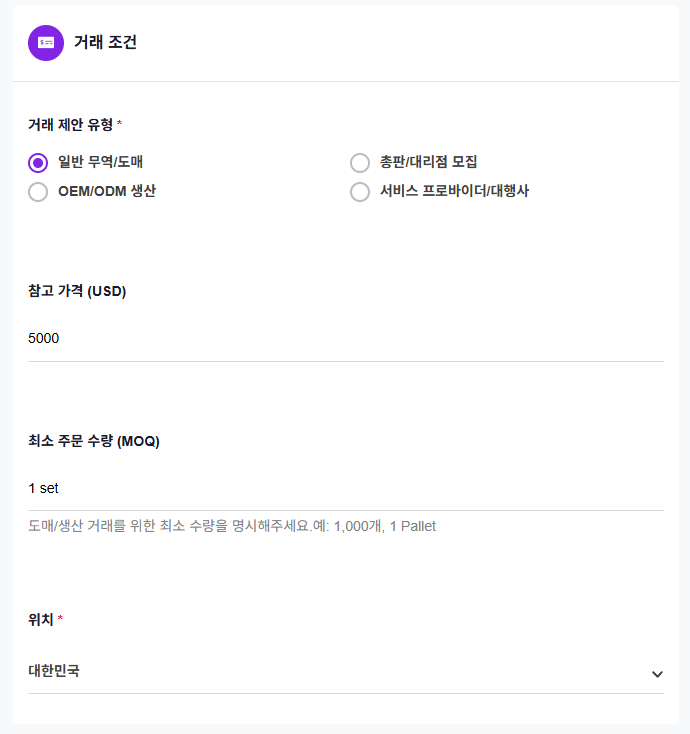This screenshot has height=734, width=690.
Task: Select the '일반 무역/도매' radio circle
Action: (38, 163)
